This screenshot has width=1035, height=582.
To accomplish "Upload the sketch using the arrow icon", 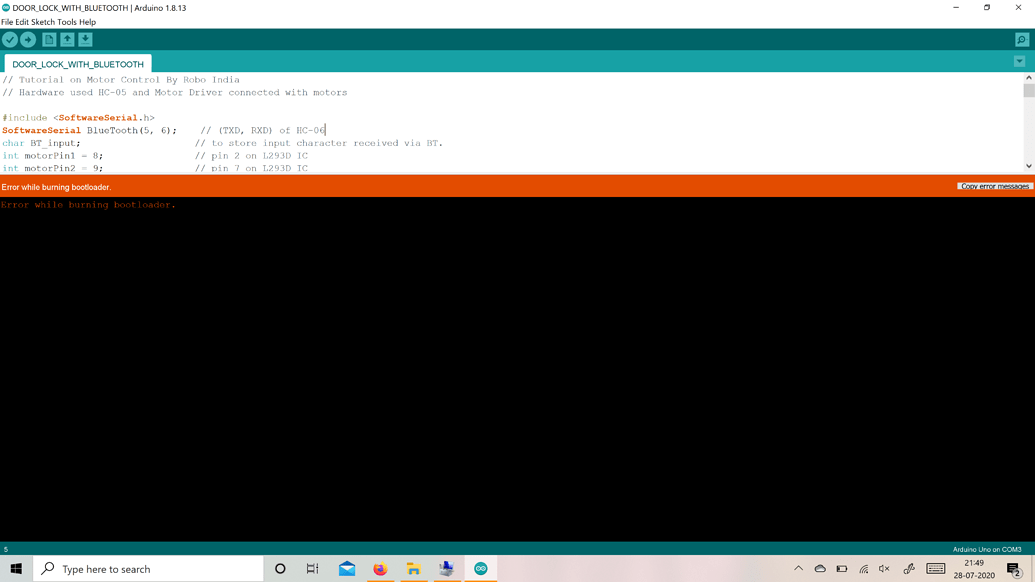I will [x=28, y=39].
